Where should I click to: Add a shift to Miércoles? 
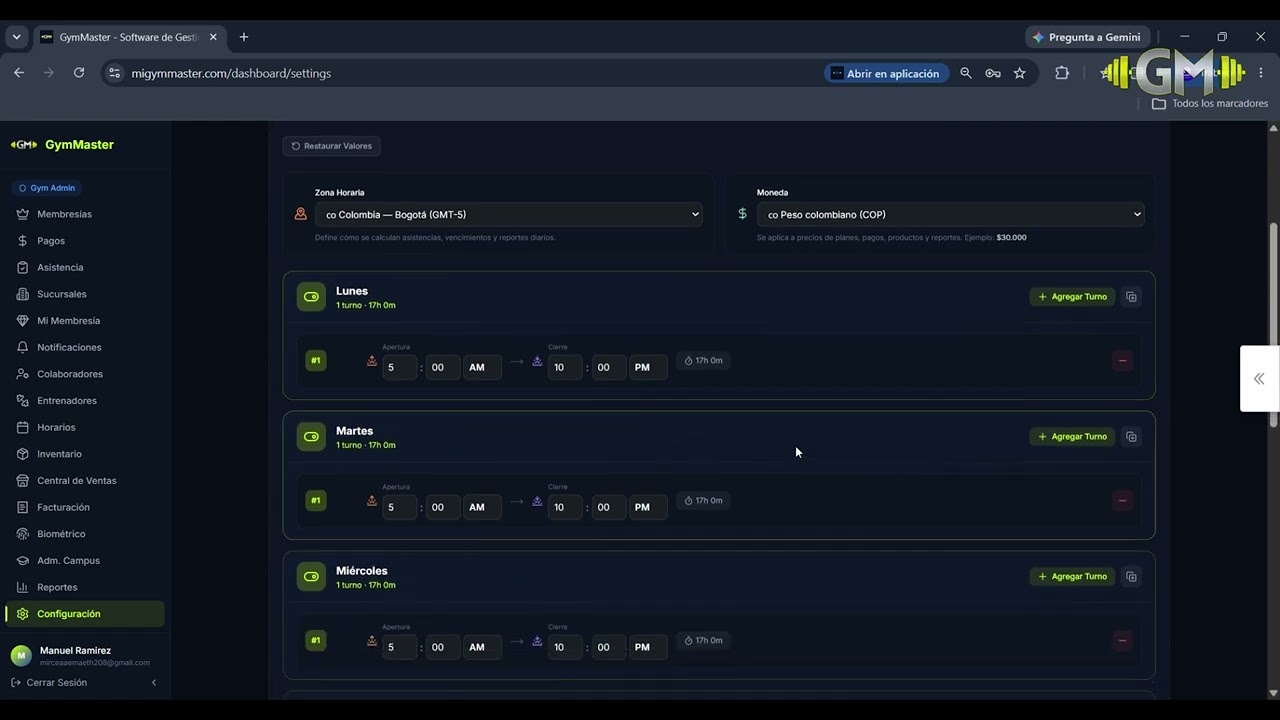click(x=1072, y=577)
